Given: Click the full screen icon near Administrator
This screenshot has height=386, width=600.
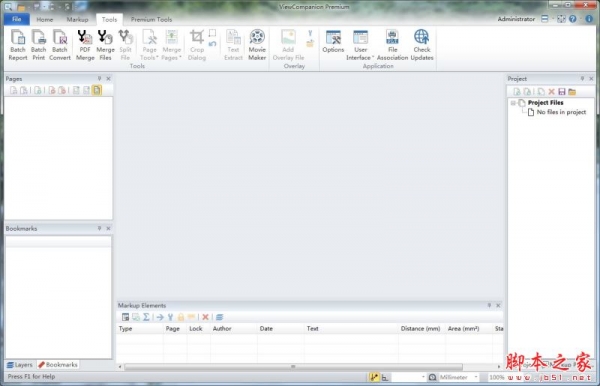Looking at the screenshot, I should pos(561,19).
